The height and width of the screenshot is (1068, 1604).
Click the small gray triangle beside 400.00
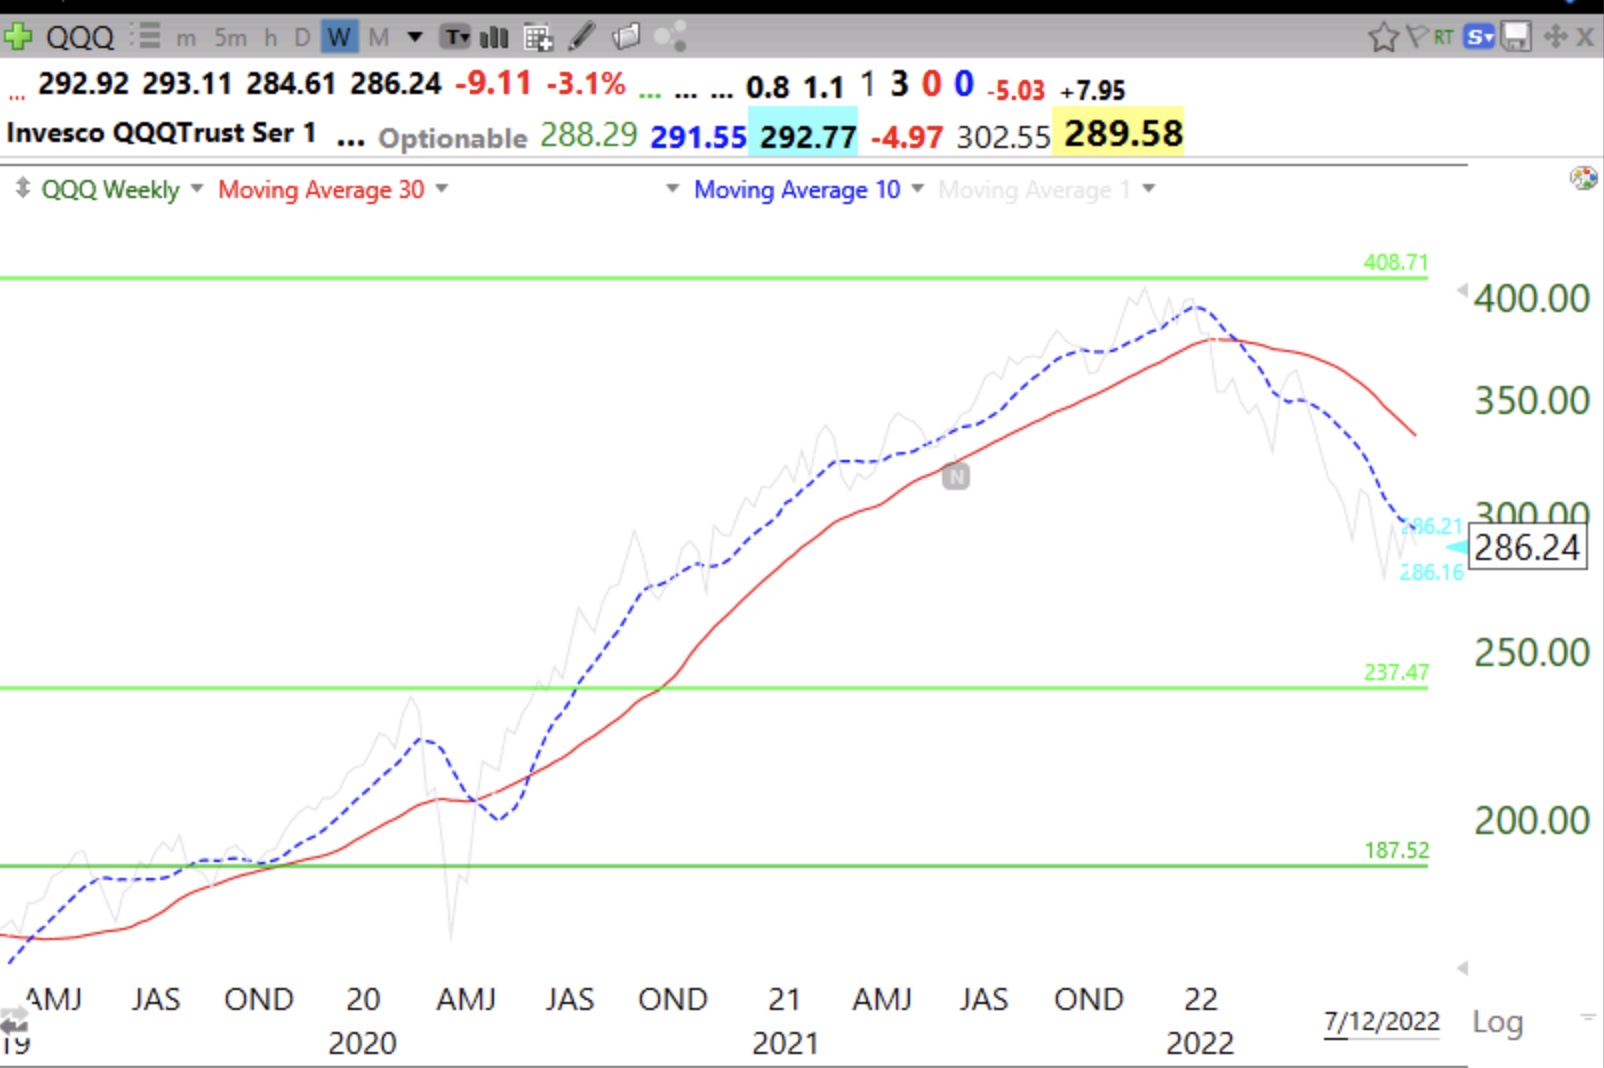pos(1463,291)
